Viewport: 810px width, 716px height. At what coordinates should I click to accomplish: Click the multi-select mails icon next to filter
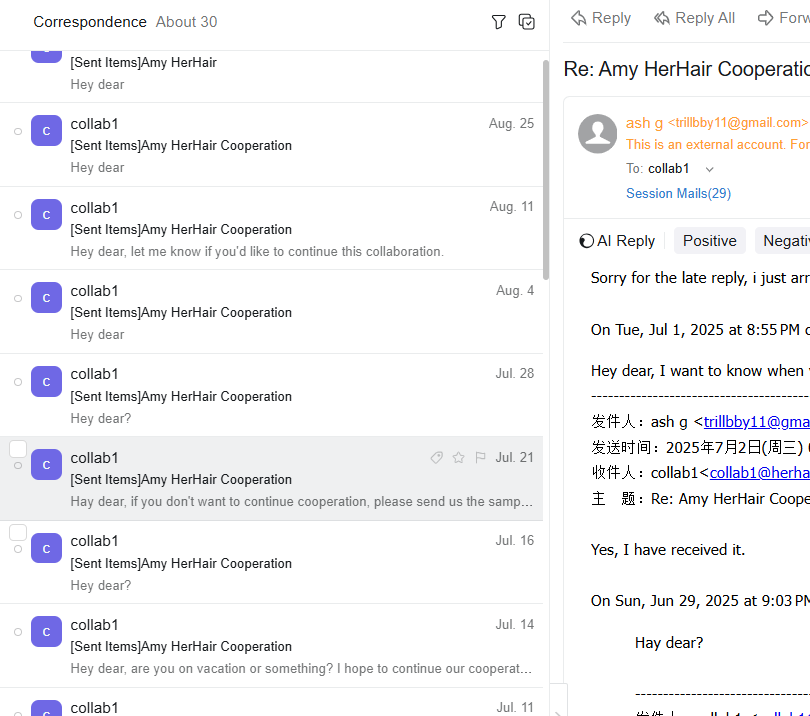(x=527, y=21)
